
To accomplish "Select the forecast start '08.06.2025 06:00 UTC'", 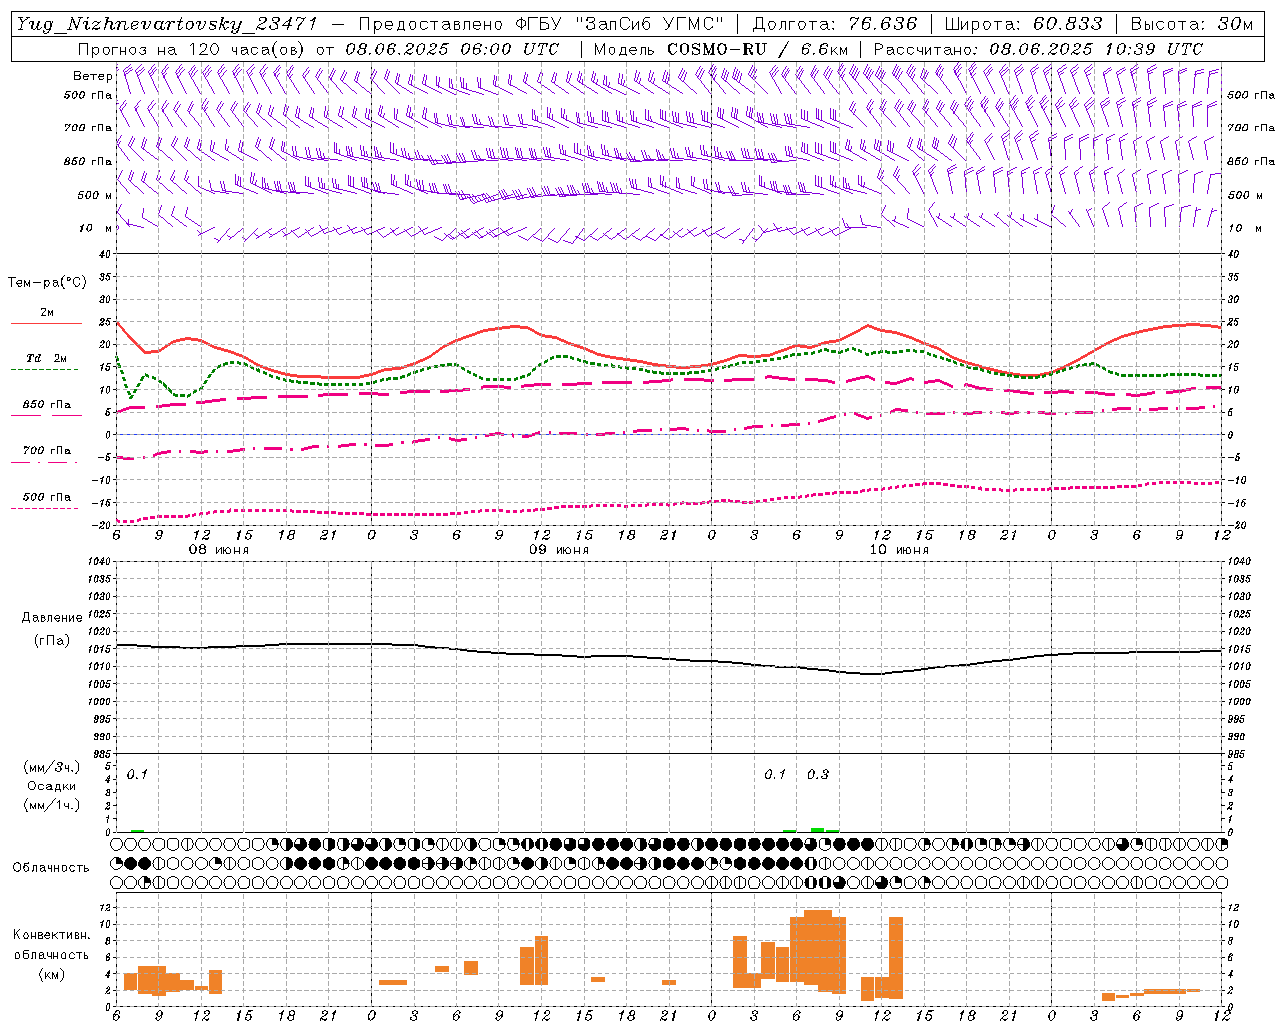I will point(452,49).
